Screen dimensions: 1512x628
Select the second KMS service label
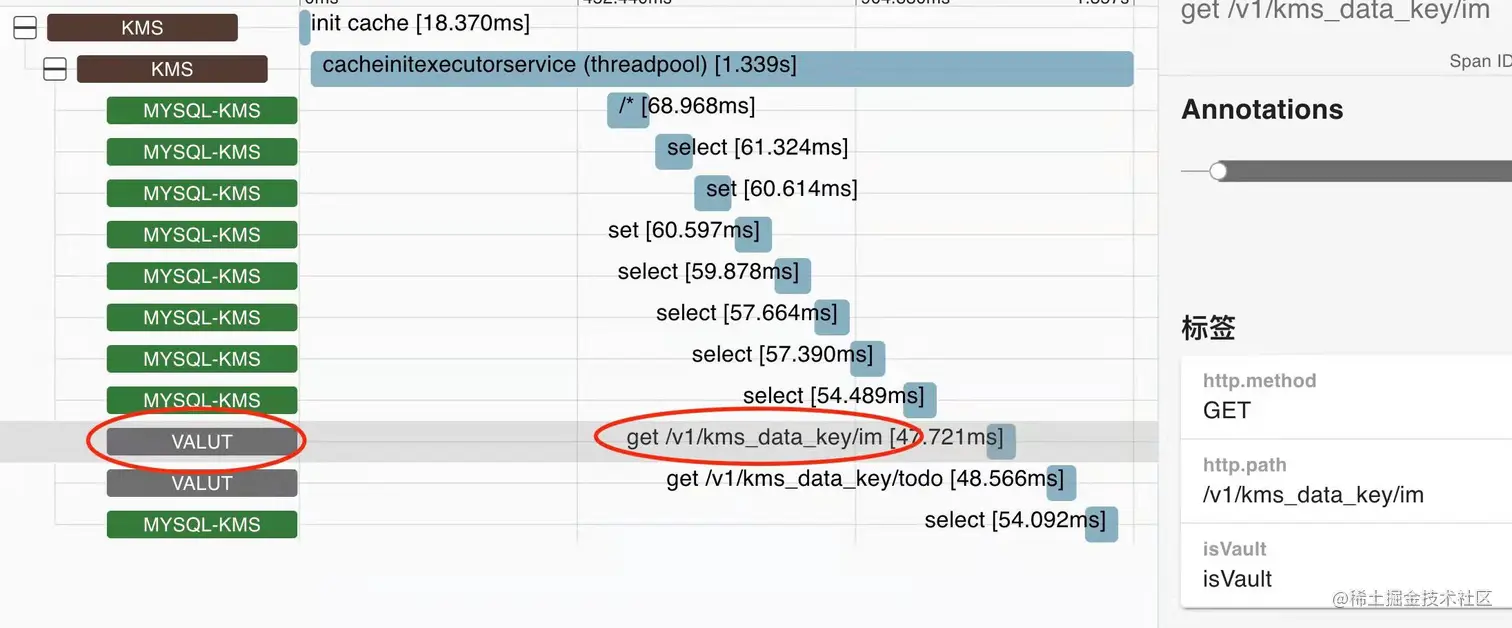tap(172, 69)
